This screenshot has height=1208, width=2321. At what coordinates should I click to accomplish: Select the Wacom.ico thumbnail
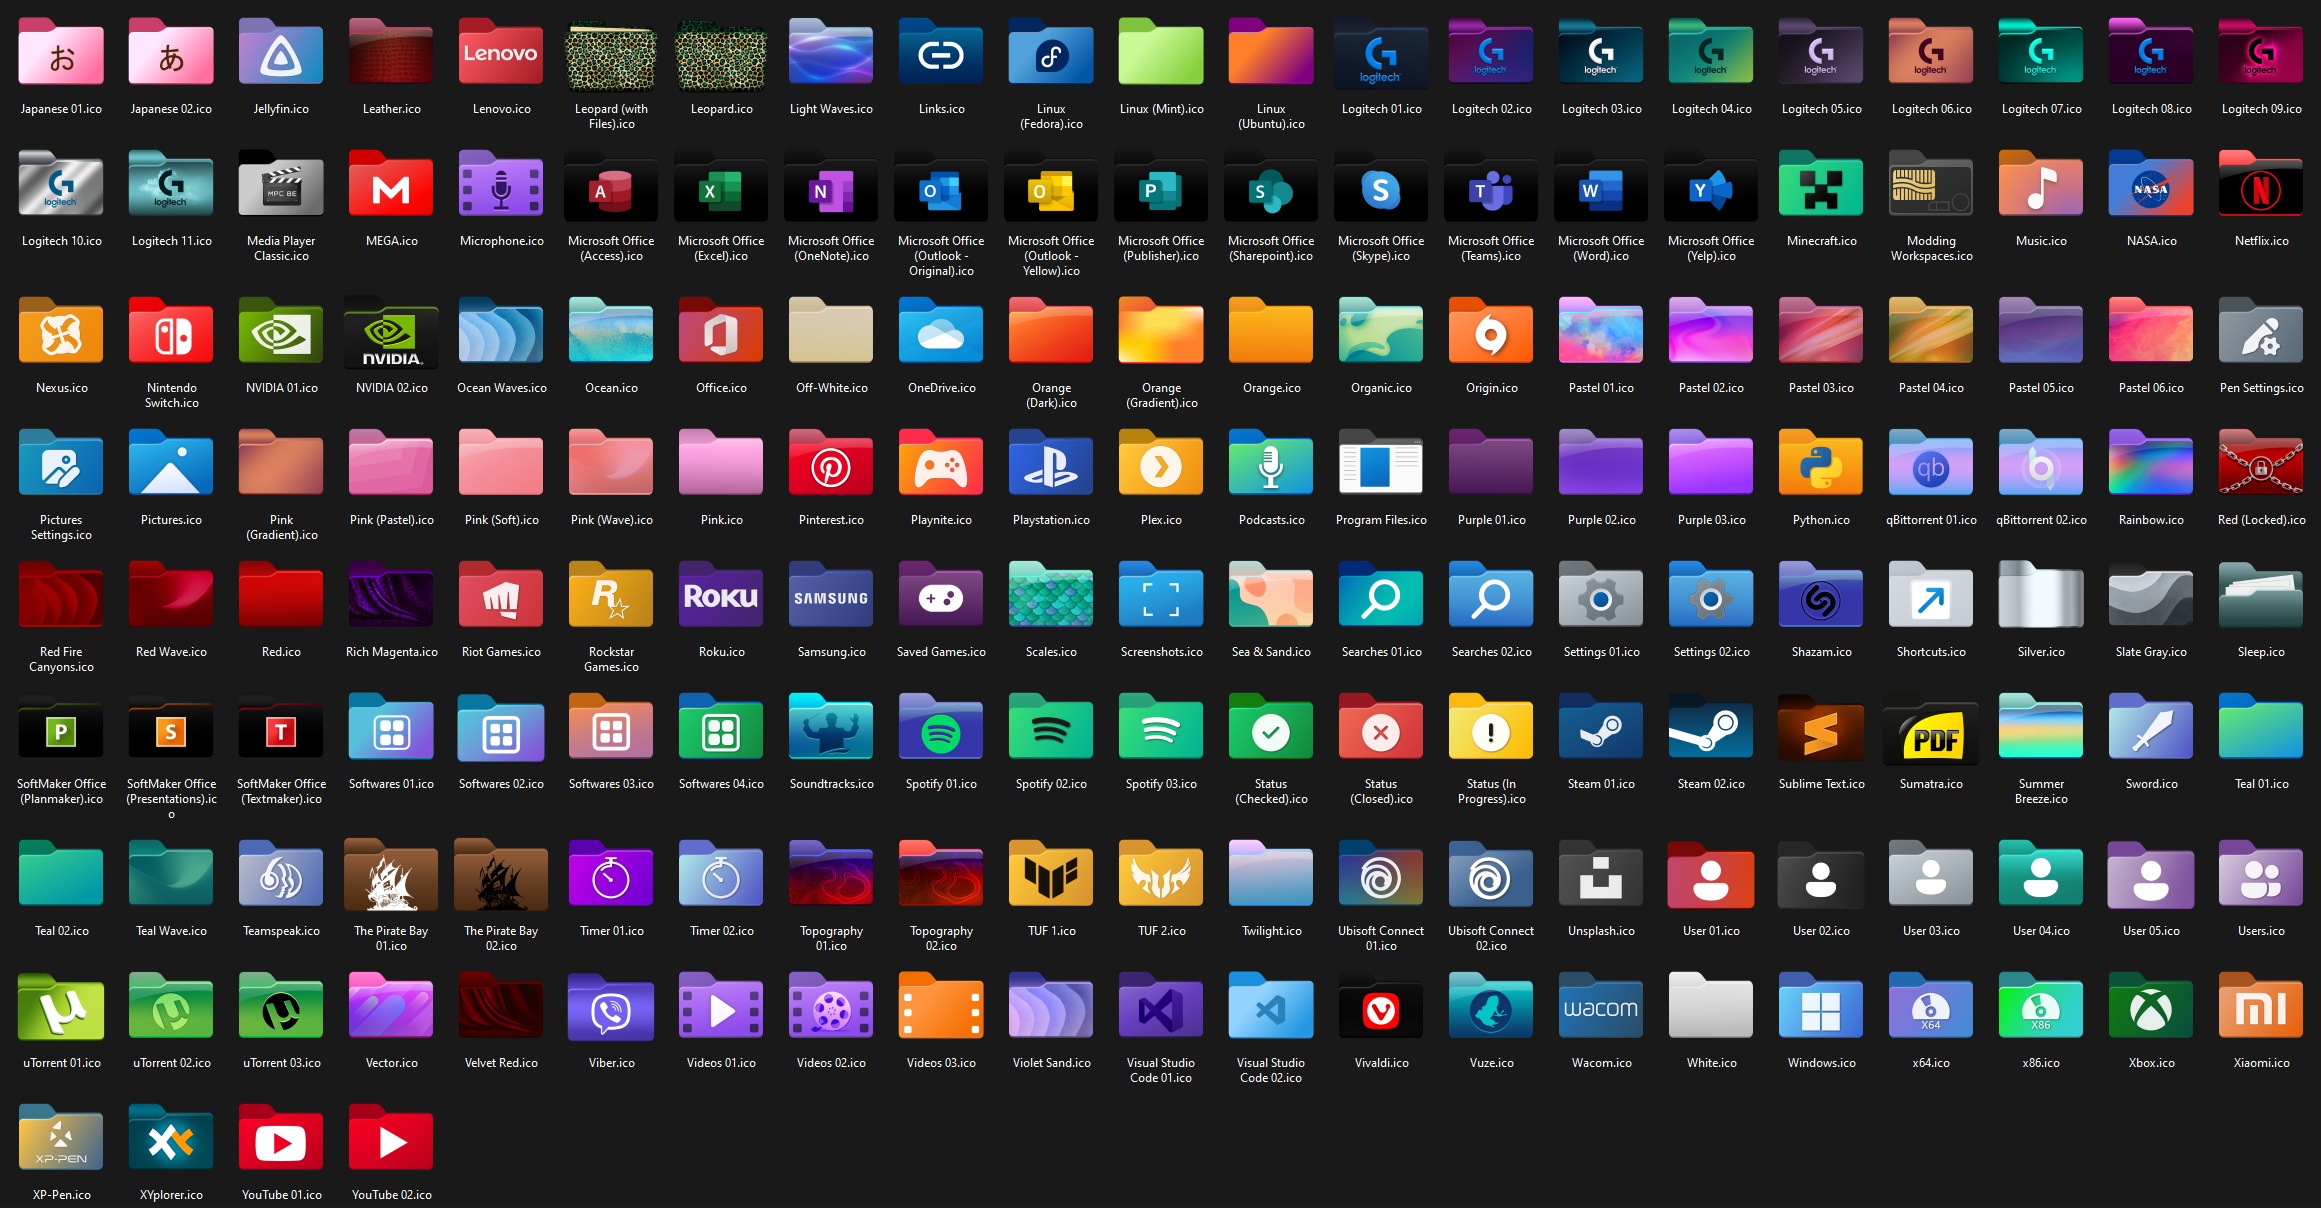click(x=1600, y=1009)
